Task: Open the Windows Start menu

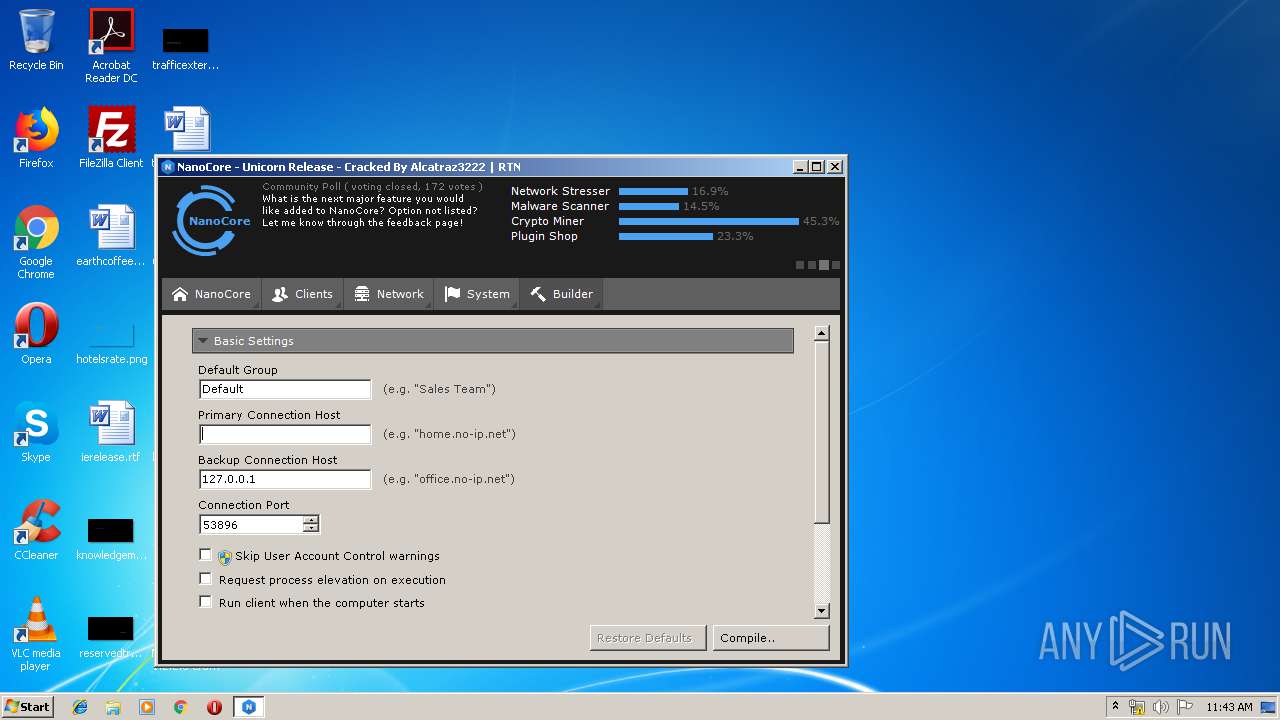Action: [28, 706]
